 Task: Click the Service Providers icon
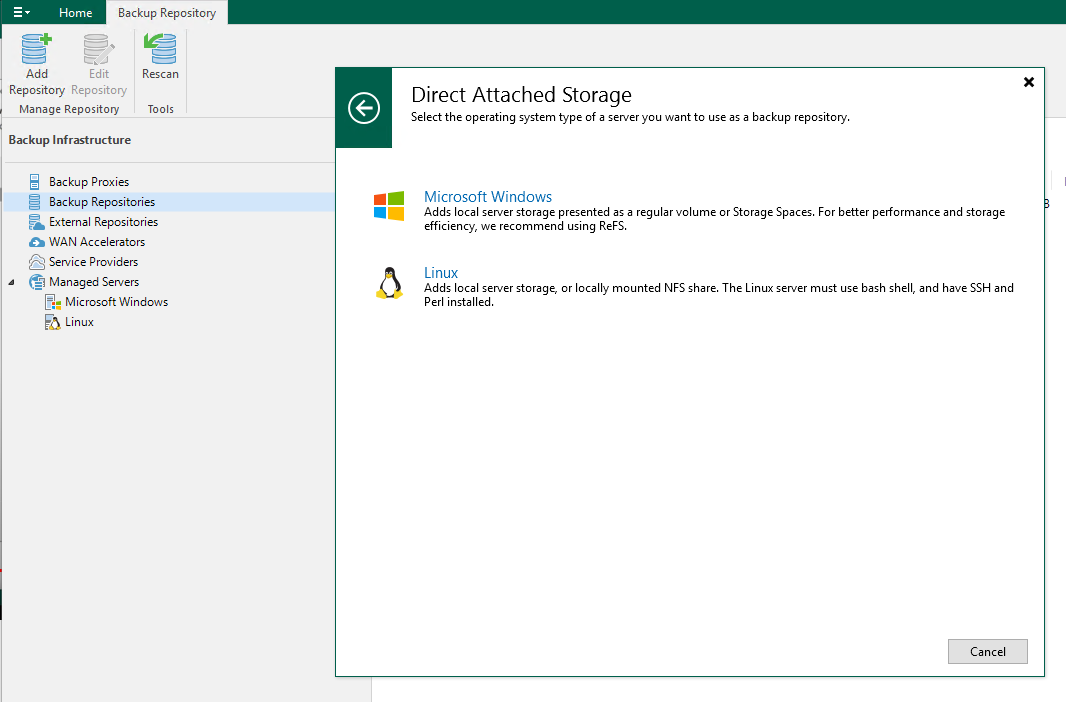[36, 262]
